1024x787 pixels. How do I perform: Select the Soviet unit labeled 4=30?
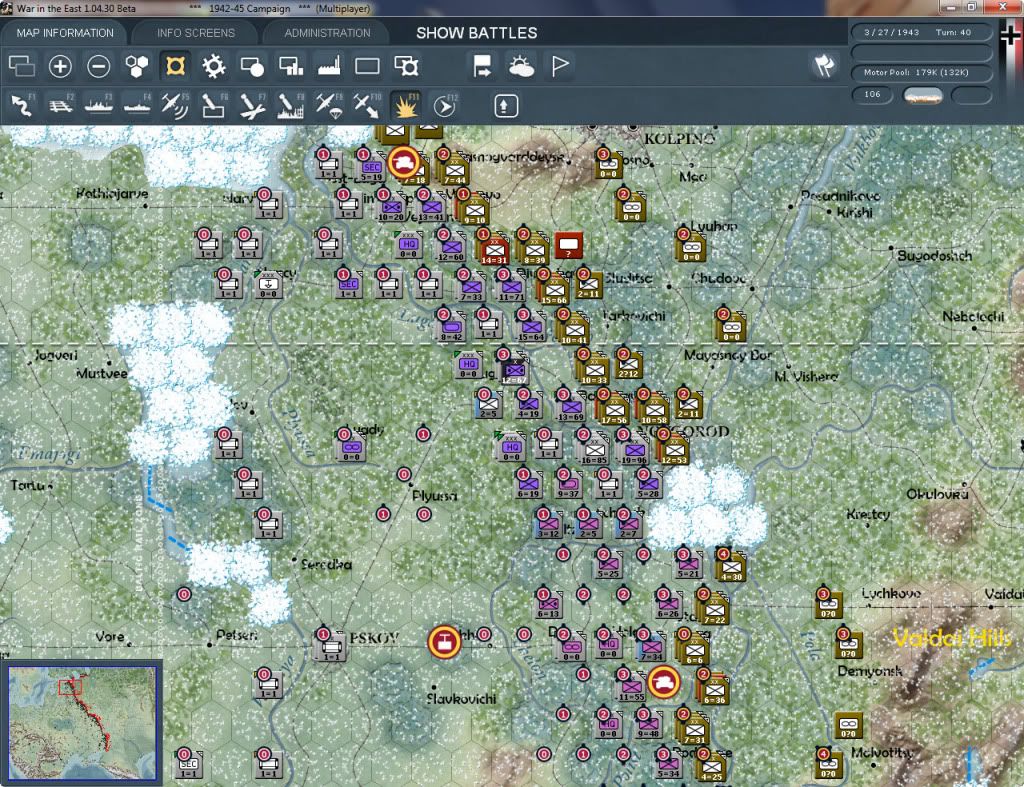[731, 568]
